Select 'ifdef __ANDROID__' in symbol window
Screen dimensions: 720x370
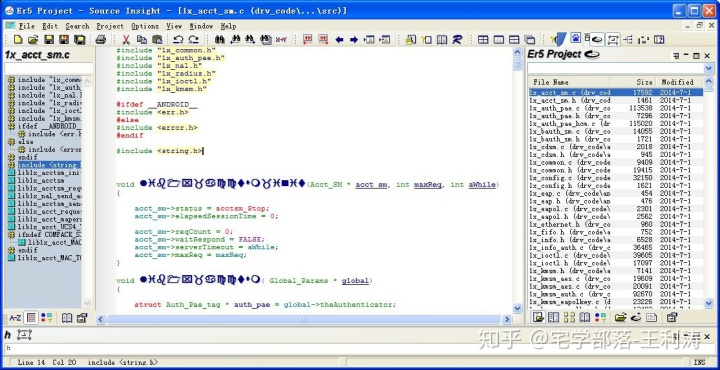(x=49, y=126)
